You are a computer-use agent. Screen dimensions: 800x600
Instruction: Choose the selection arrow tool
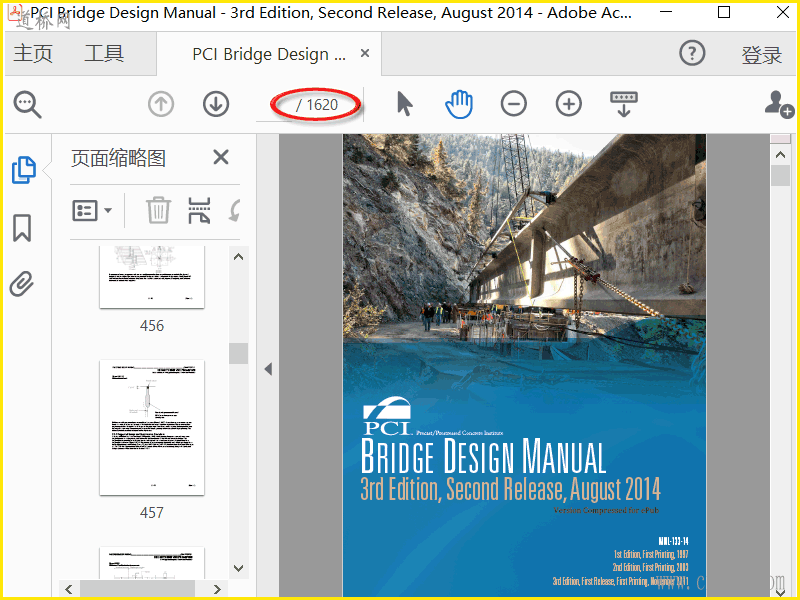point(405,104)
